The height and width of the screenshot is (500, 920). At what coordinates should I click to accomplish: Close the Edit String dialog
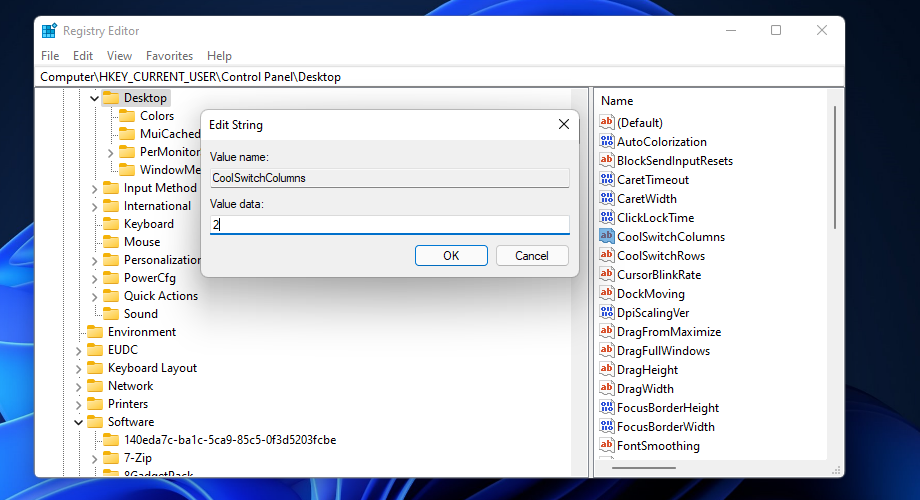coord(564,124)
